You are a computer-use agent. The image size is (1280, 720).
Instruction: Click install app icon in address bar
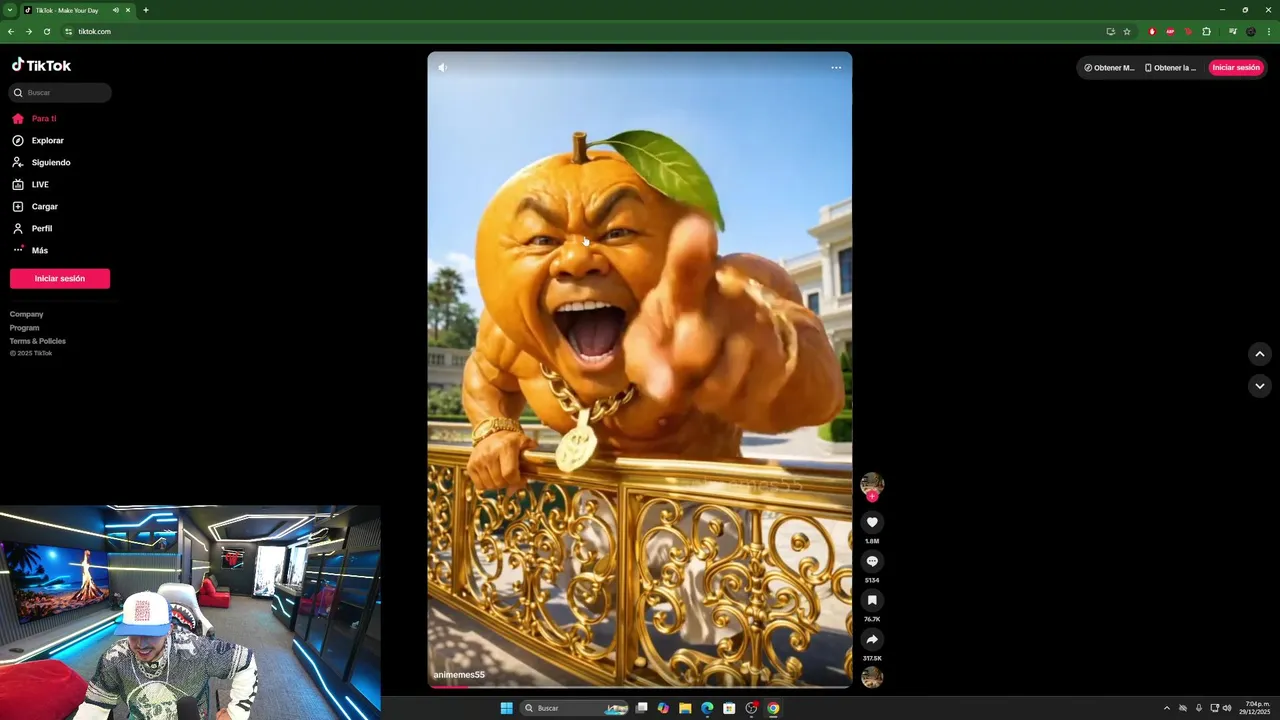point(1110,31)
